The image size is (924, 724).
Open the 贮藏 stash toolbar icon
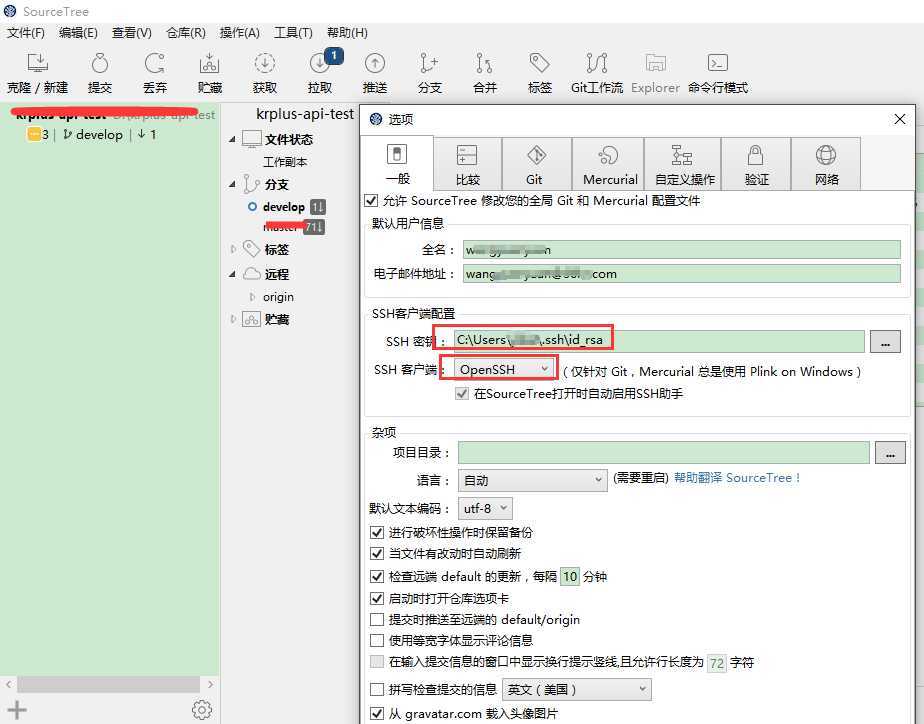[x=209, y=63]
